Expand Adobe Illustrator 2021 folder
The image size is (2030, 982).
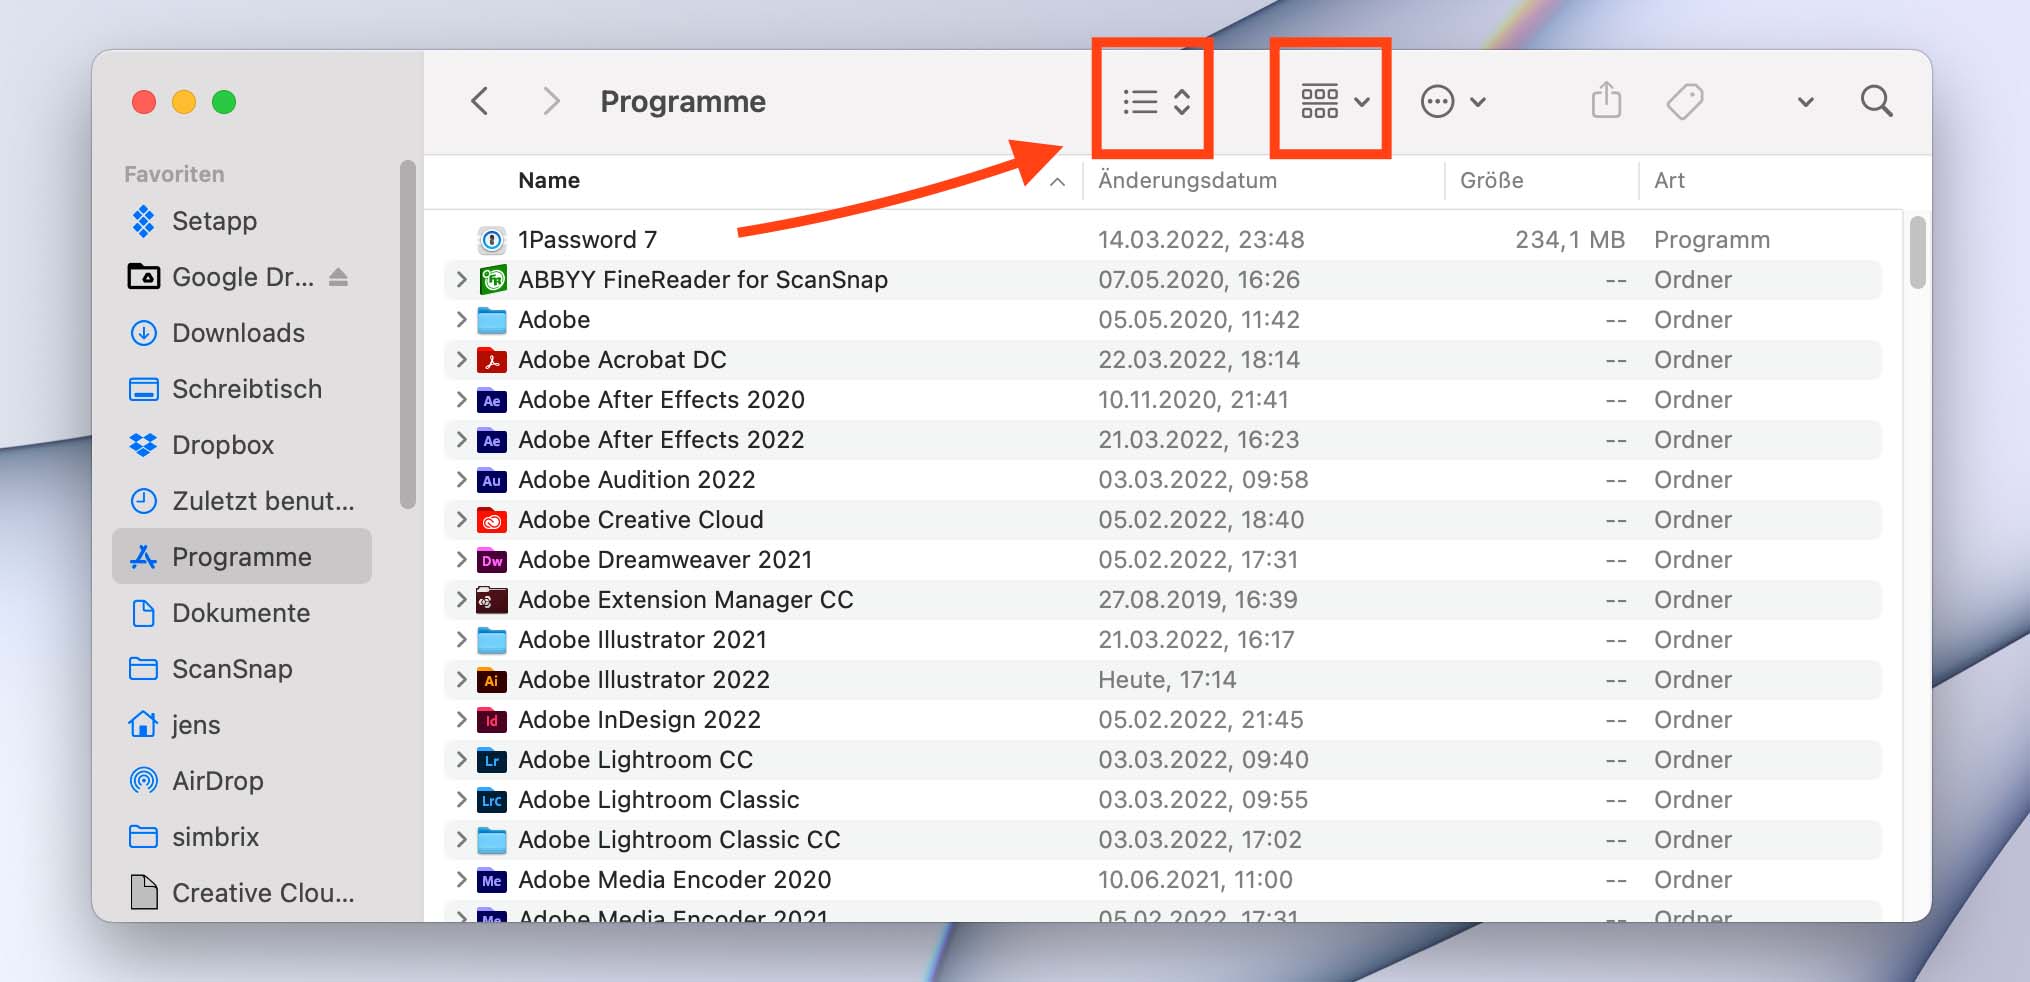pos(461,640)
